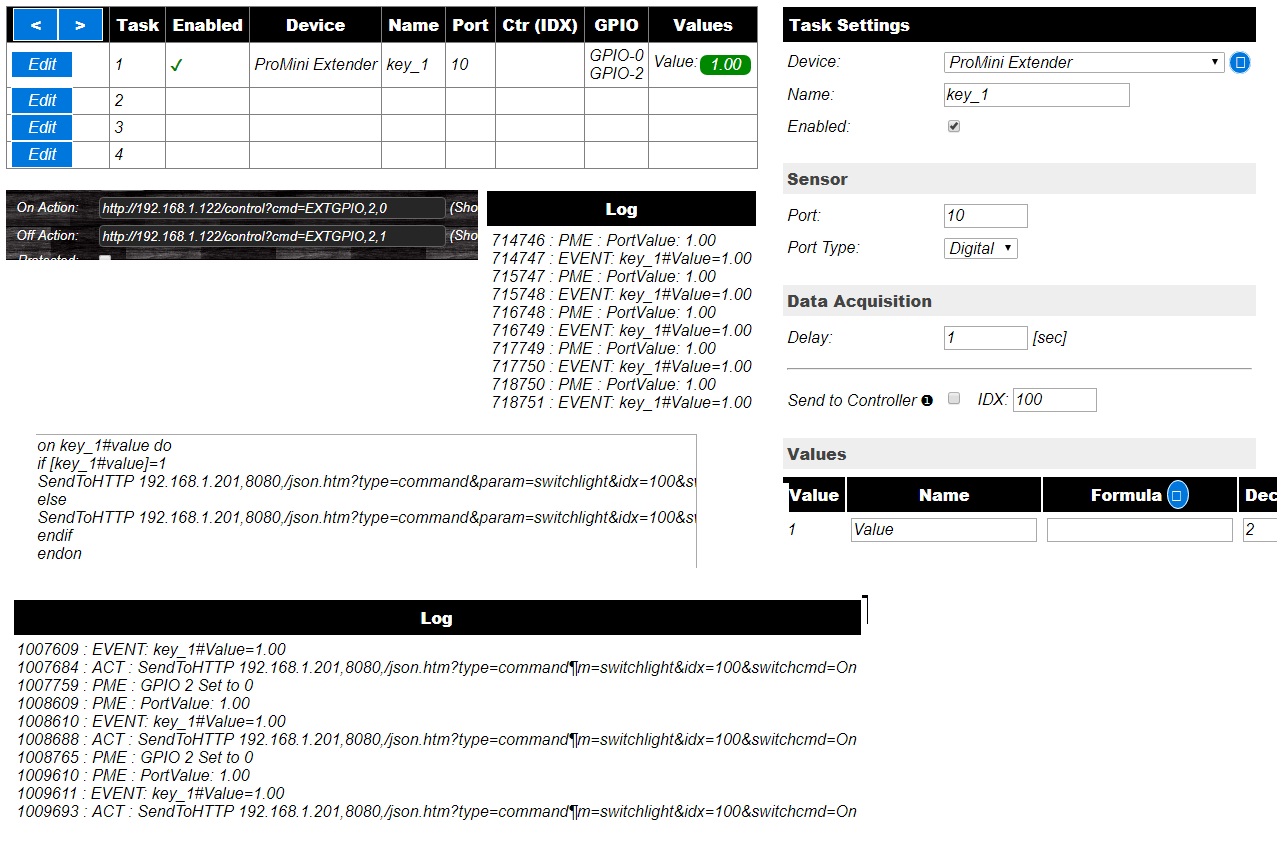This screenshot has height=844, width=1284.
Task: Click the Data Acquisition section heading
Action: pos(859,301)
